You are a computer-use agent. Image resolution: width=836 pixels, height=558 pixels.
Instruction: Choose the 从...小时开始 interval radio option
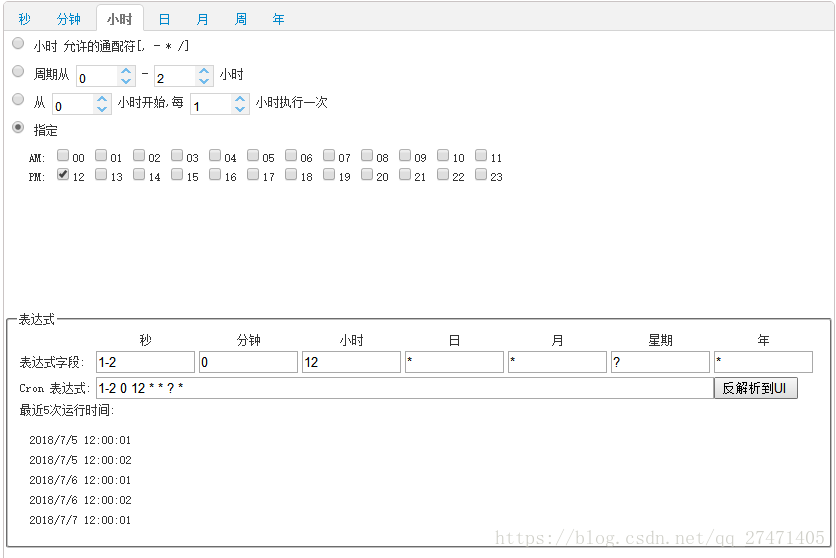click(x=18, y=99)
